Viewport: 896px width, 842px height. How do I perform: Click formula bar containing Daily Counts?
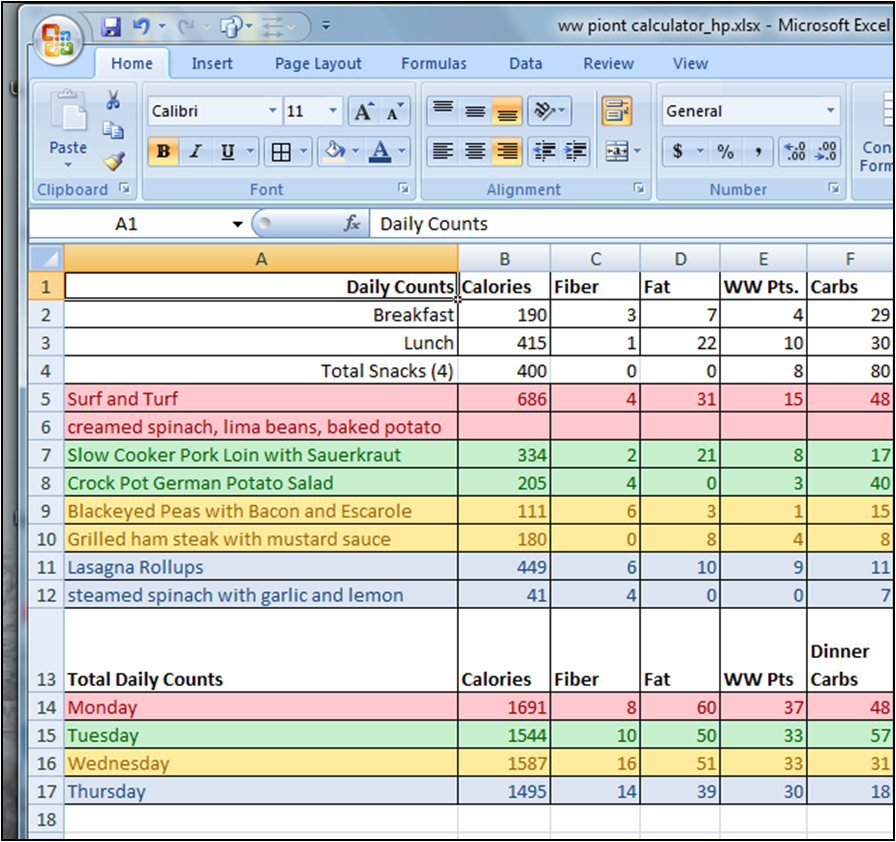point(631,224)
